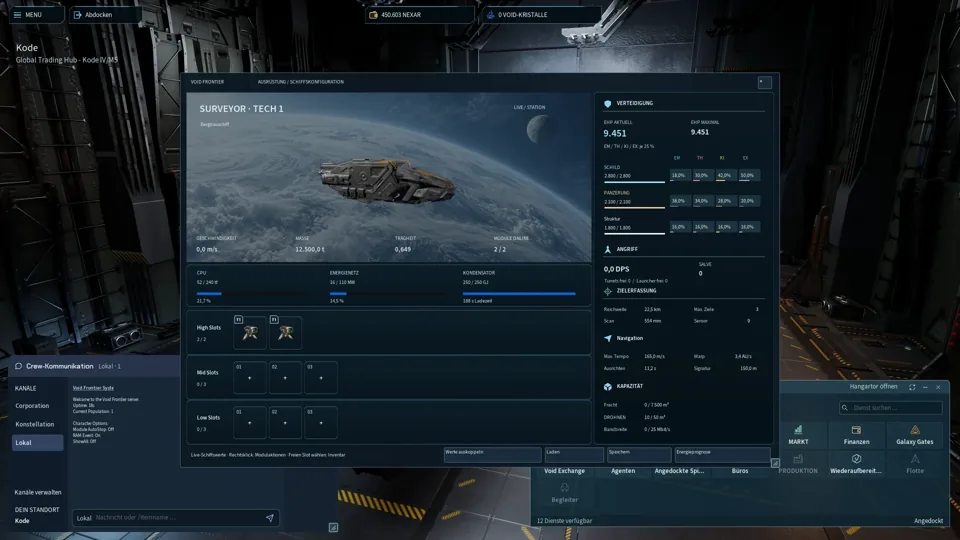The width and height of the screenshot is (960, 540).
Task: Click the Angriff attack icon
Action: point(607,249)
